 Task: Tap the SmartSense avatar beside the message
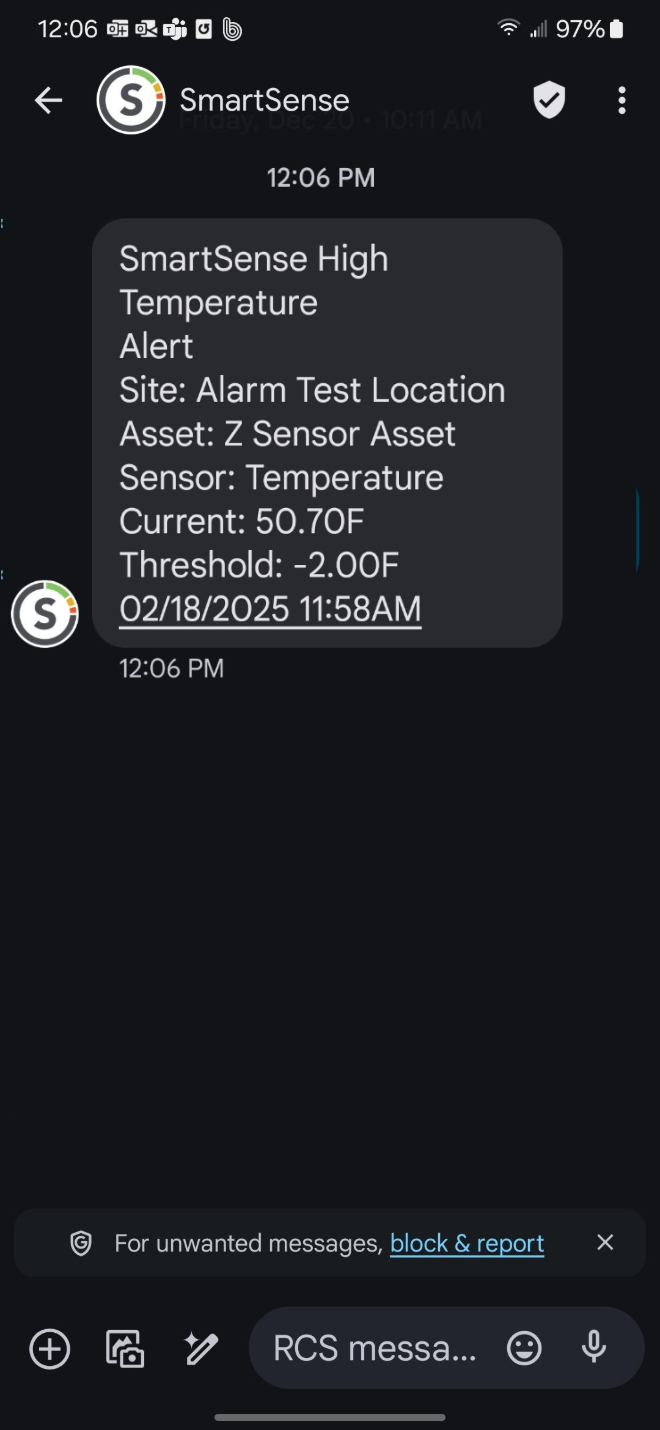[x=45, y=614]
